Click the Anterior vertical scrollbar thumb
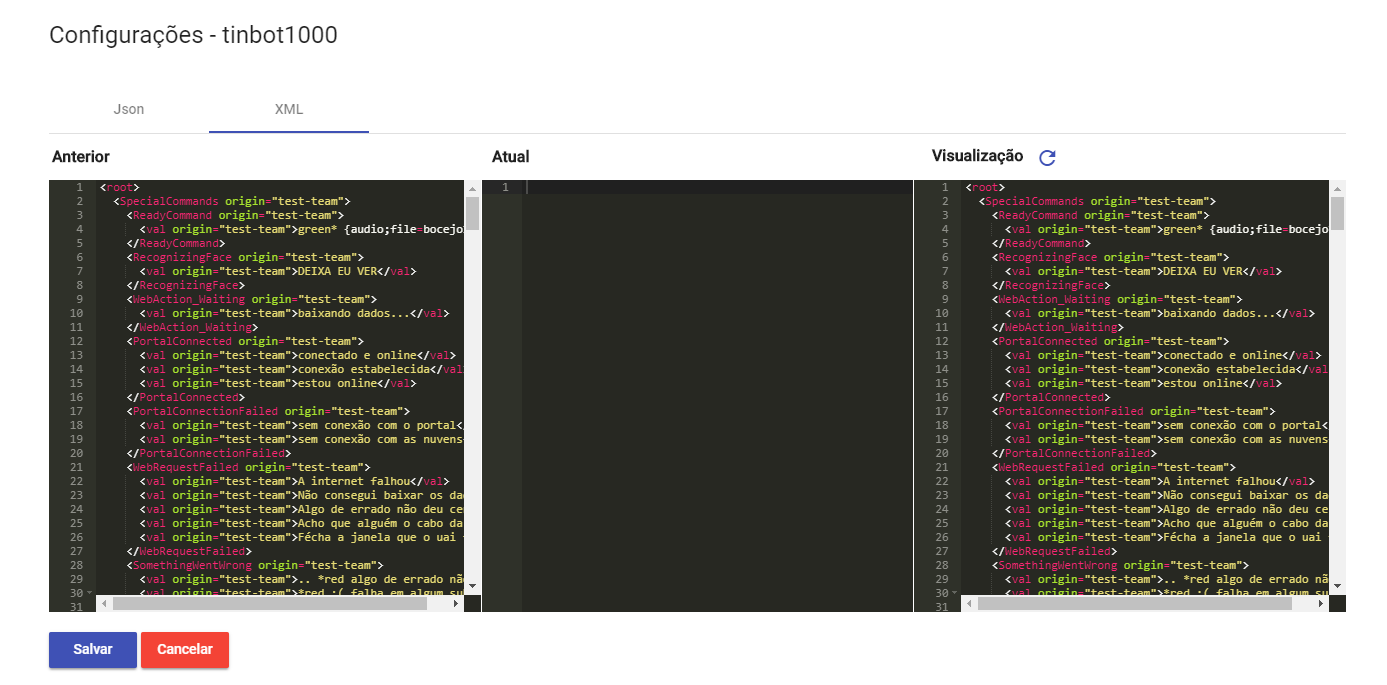Image resolution: width=1387 pixels, height=685 pixels. (472, 213)
